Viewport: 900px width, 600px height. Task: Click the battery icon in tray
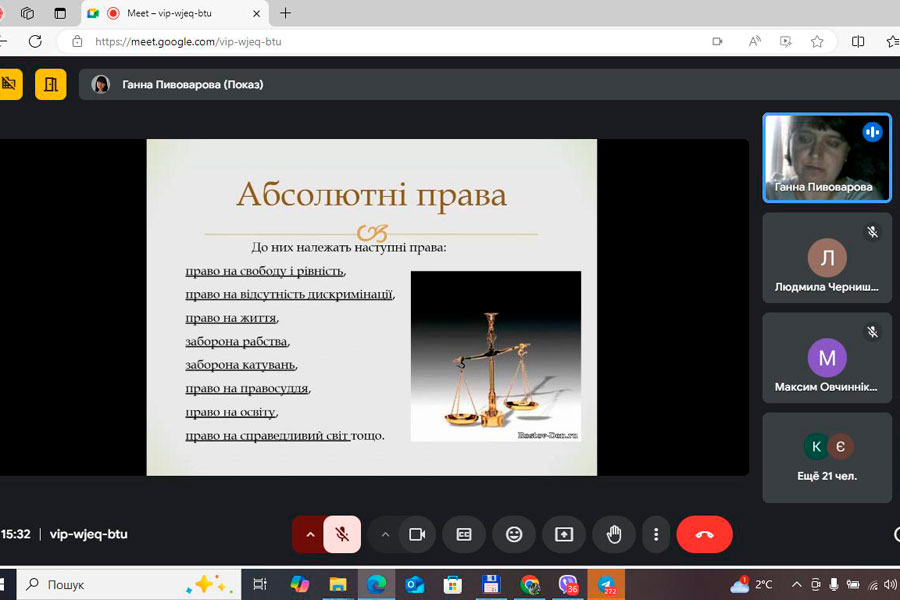pos(853,584)
